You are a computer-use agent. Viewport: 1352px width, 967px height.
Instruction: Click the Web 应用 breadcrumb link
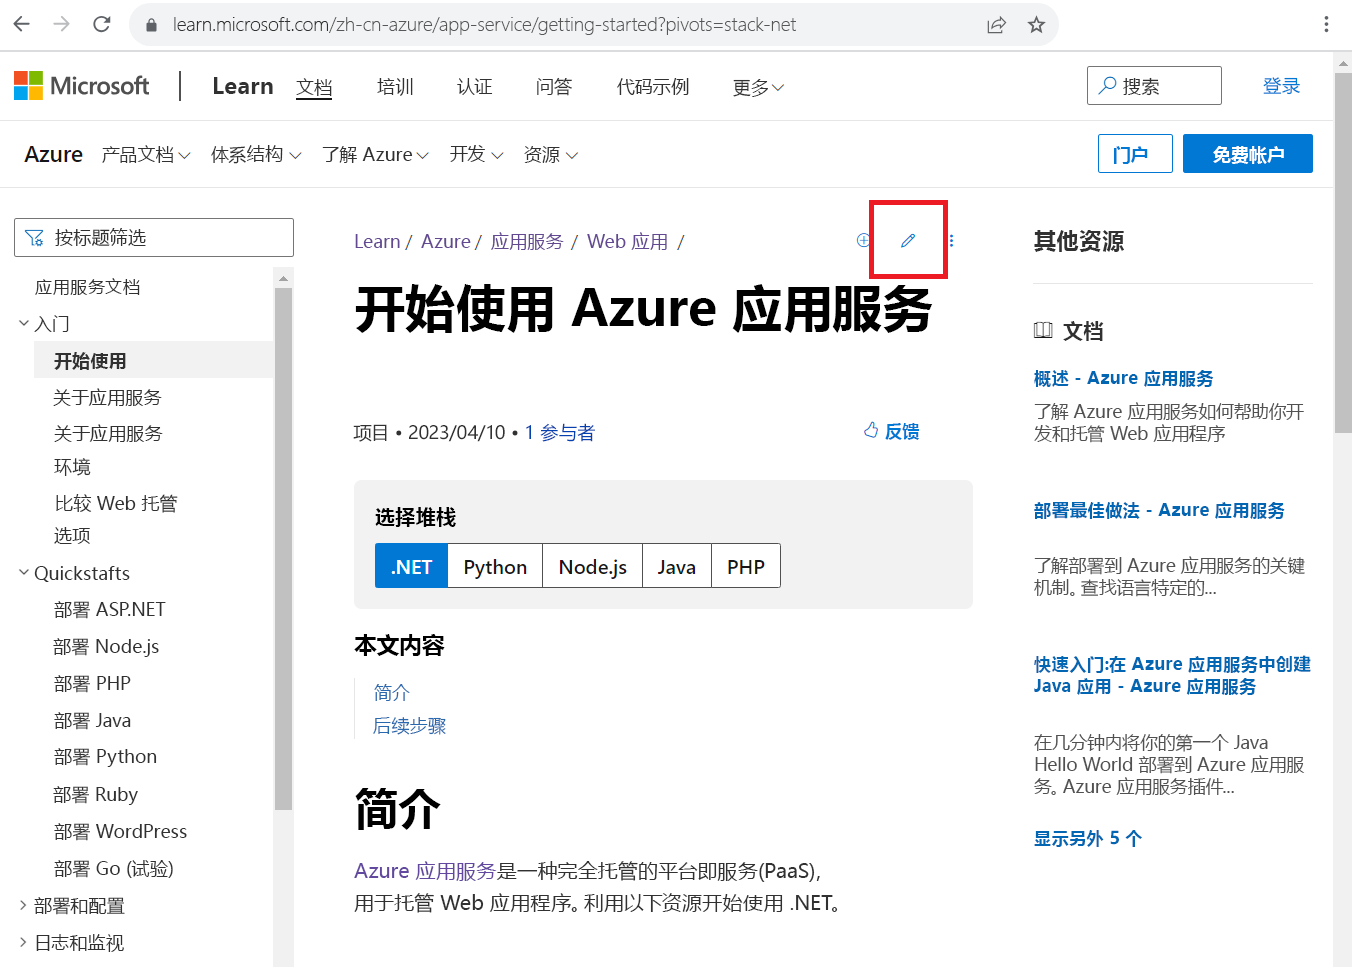point(627,241)
